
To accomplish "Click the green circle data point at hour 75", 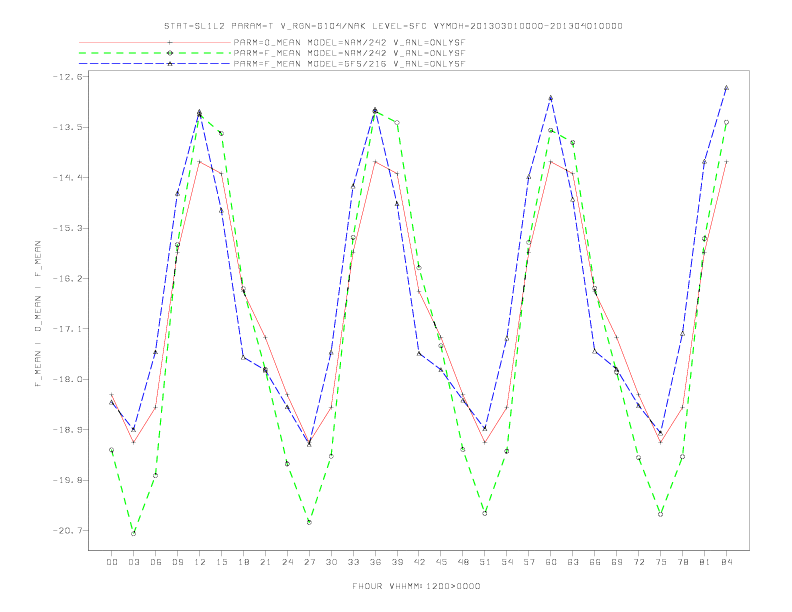I will (661, 514).
